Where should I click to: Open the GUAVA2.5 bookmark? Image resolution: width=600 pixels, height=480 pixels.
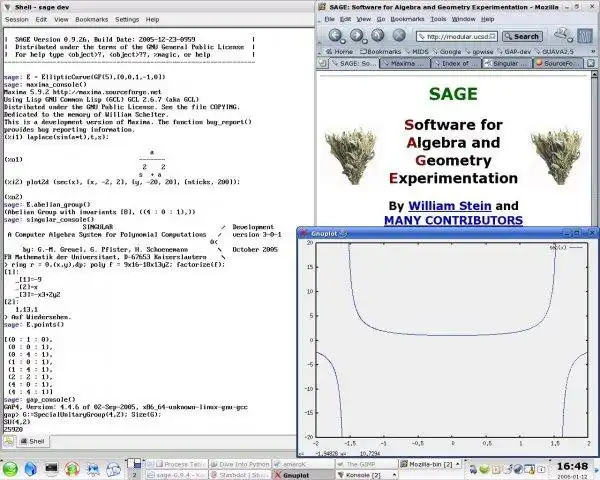pos(554,51)
